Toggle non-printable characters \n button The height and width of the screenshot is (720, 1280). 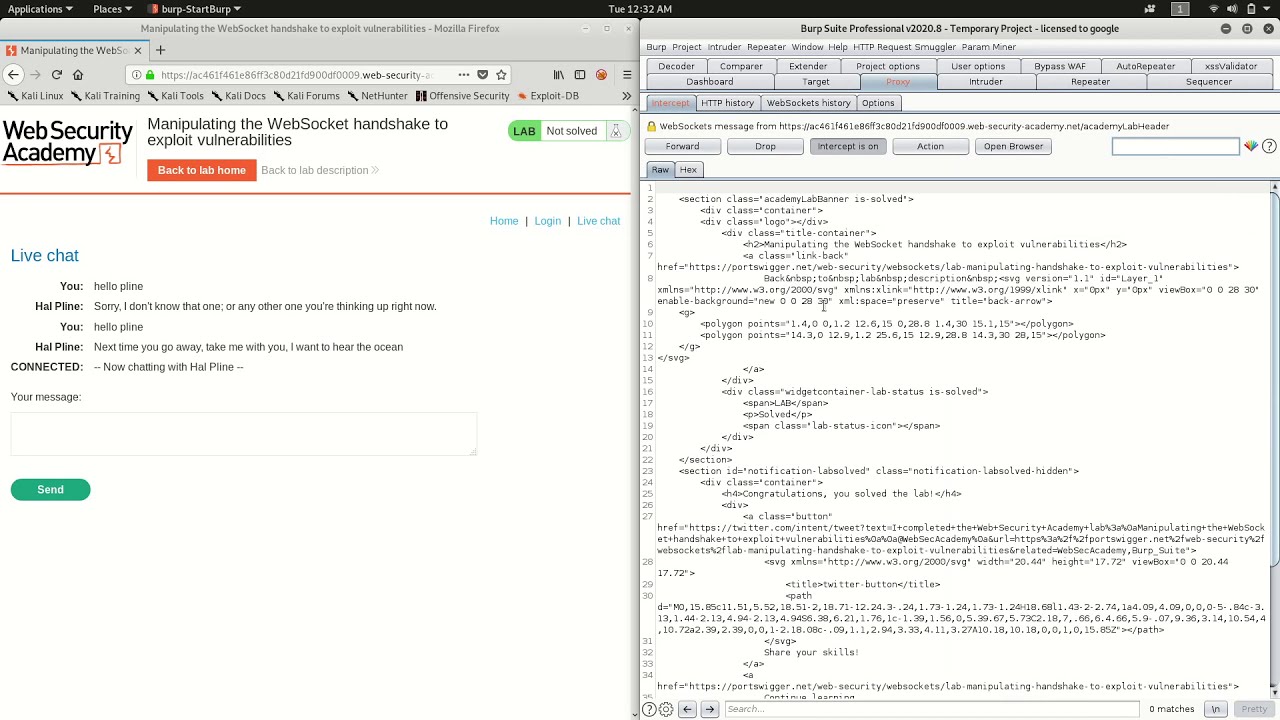tap(1216, 709)
